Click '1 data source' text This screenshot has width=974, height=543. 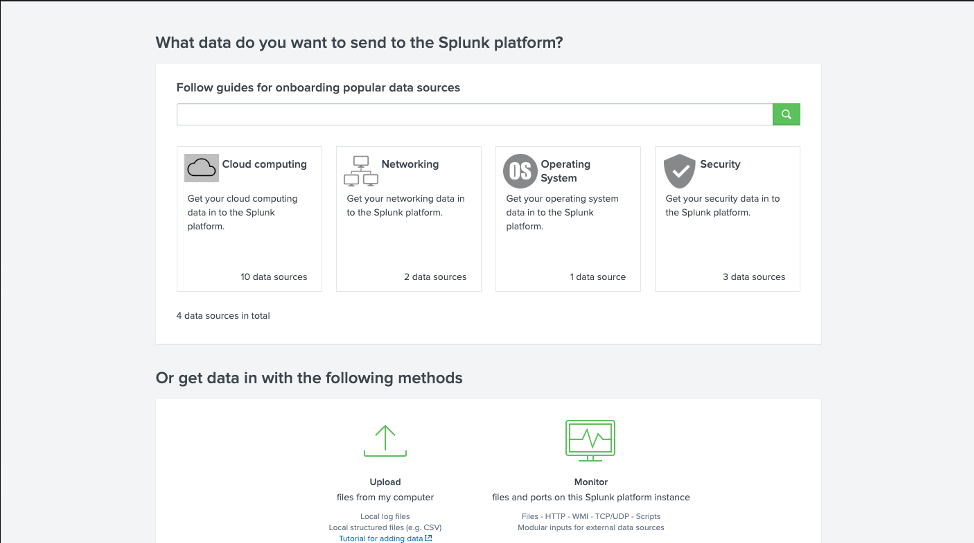point(598,277)
